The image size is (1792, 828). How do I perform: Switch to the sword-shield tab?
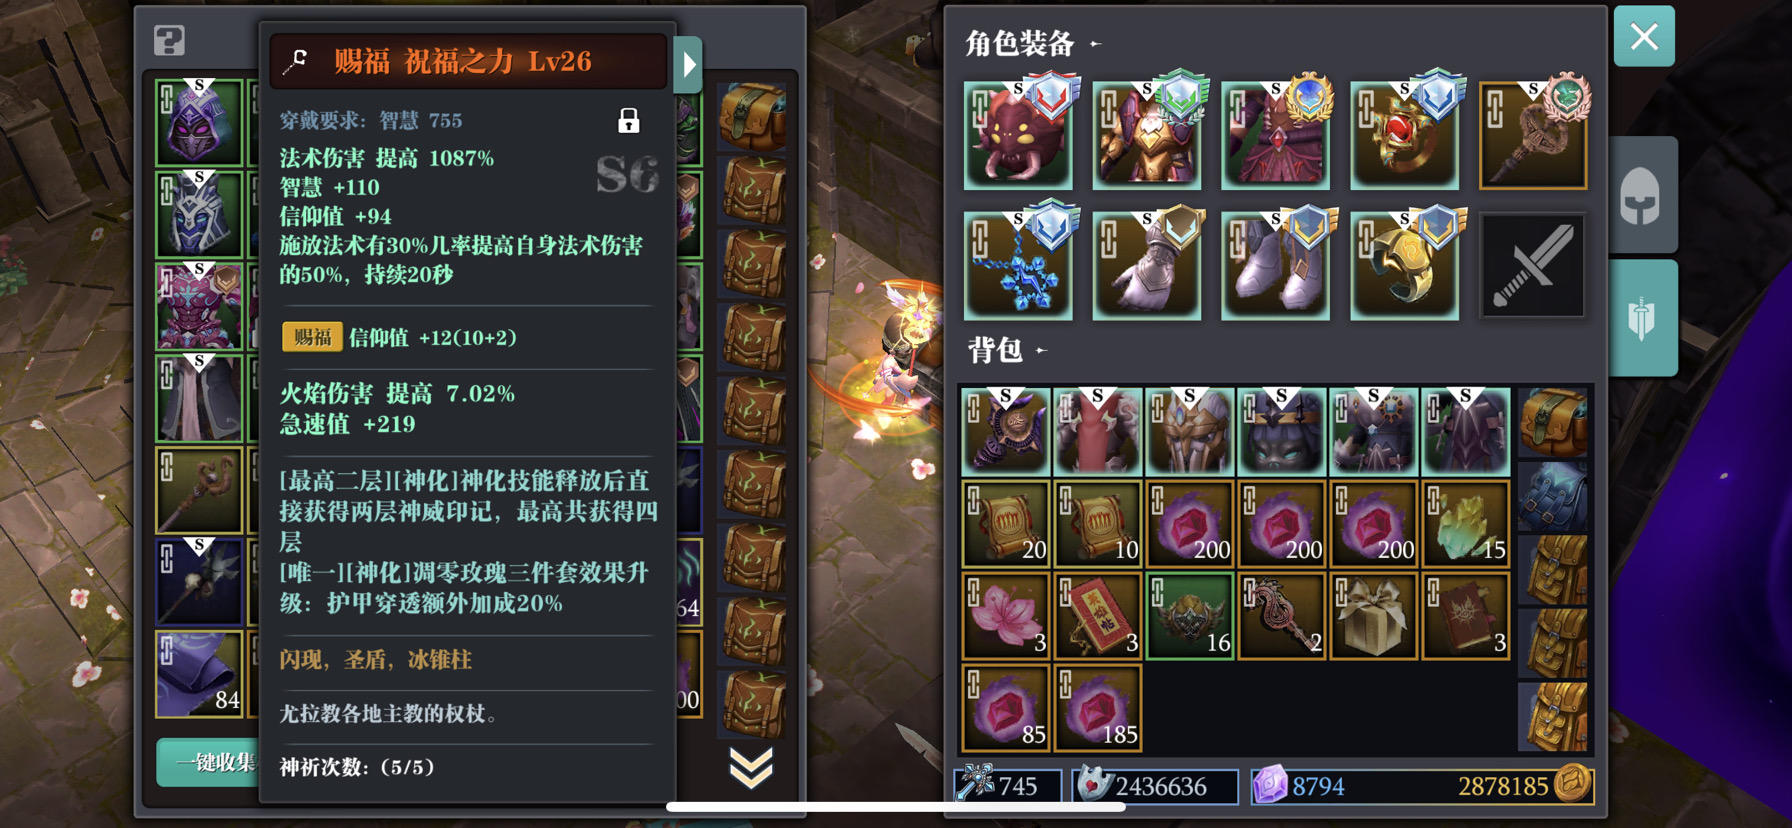click(x=1641, y=318)
